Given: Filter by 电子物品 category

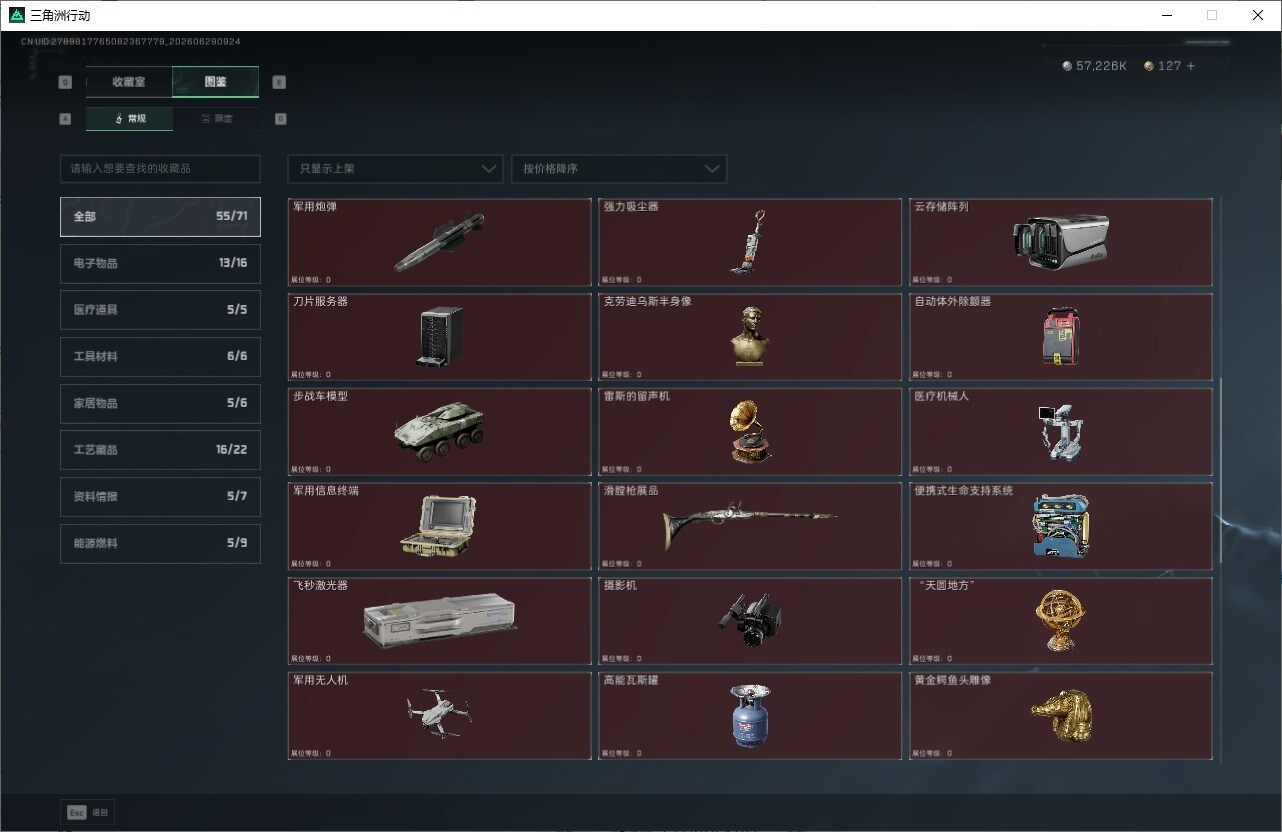Looking at the screenshot, I should [160, 263].
